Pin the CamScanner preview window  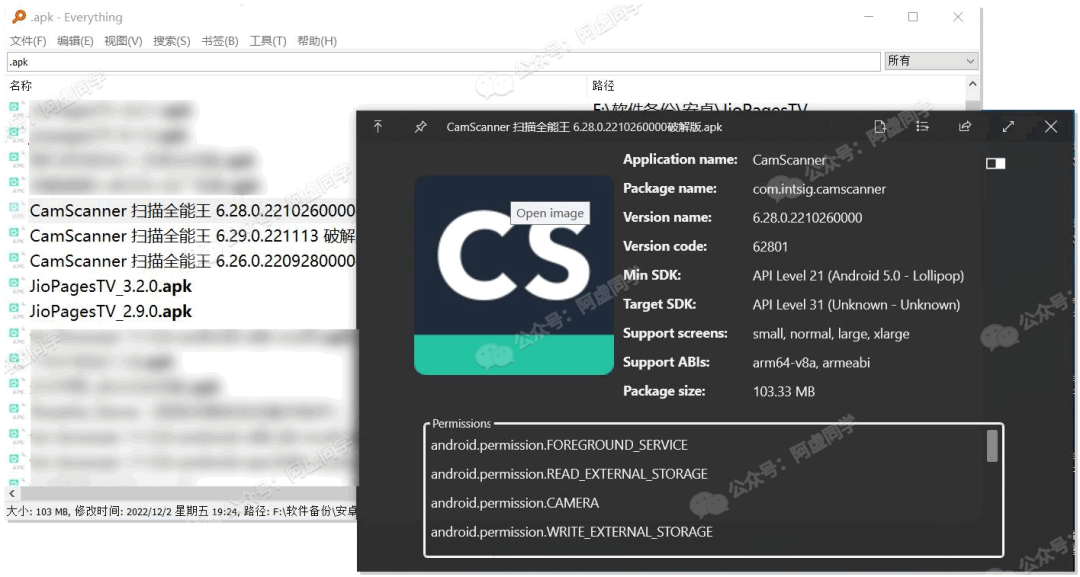click(420, 127)
